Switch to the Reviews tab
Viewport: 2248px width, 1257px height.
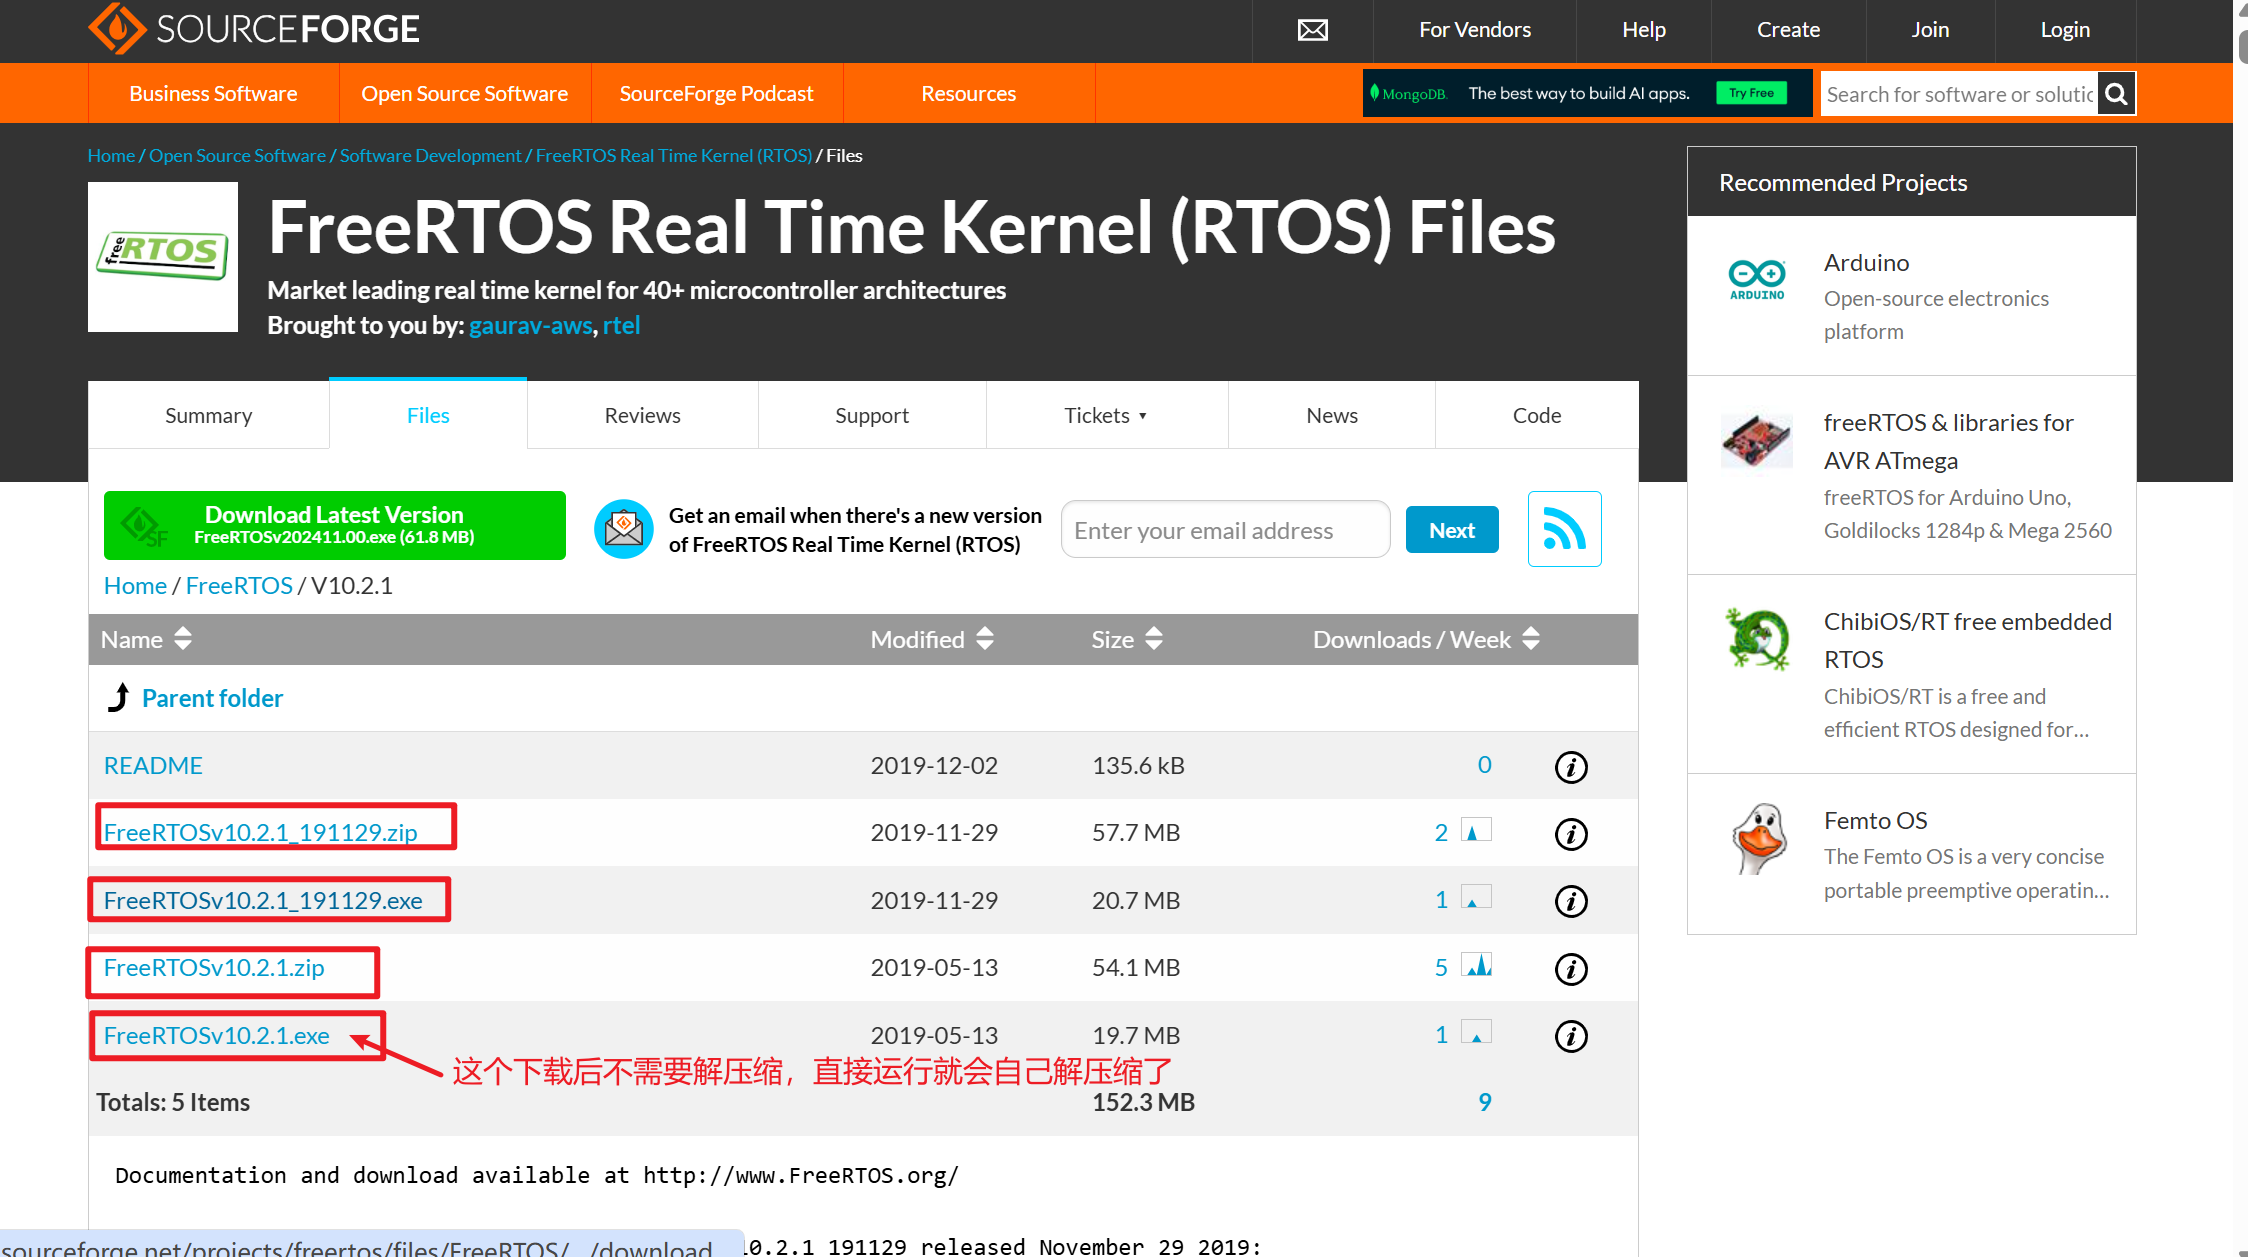click(x=642, y=415)
